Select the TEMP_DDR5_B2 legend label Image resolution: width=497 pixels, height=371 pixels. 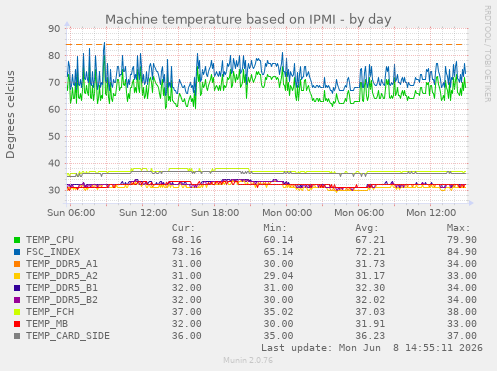tap(62, 300)
